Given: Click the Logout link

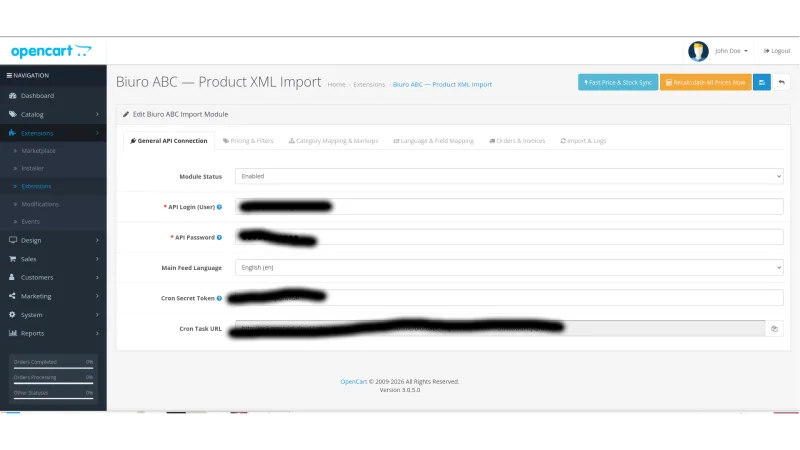Looking at the screenshot, I should 777,51.
